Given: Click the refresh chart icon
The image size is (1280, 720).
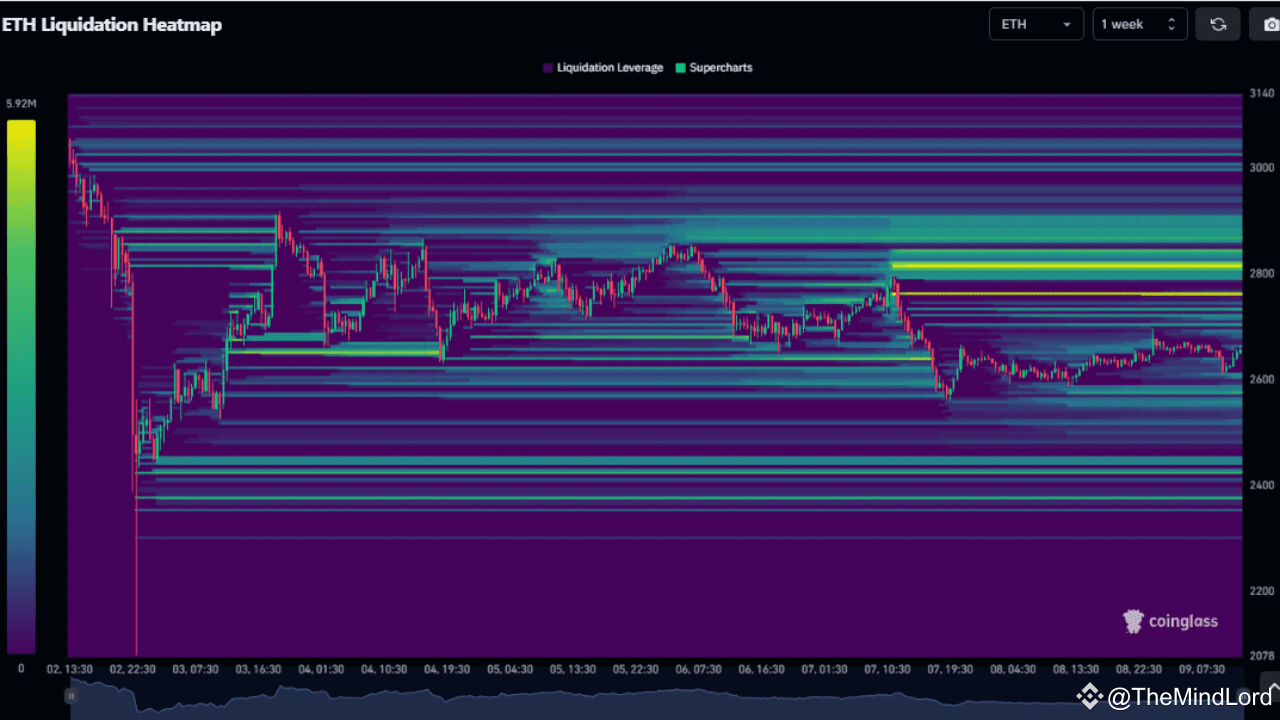Looking at the screenshot, I should point(1217,23).
